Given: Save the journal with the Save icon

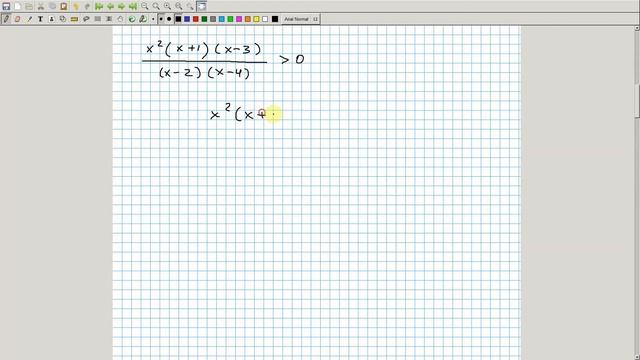Looking at the screenshot, I should tap(6, 7).
